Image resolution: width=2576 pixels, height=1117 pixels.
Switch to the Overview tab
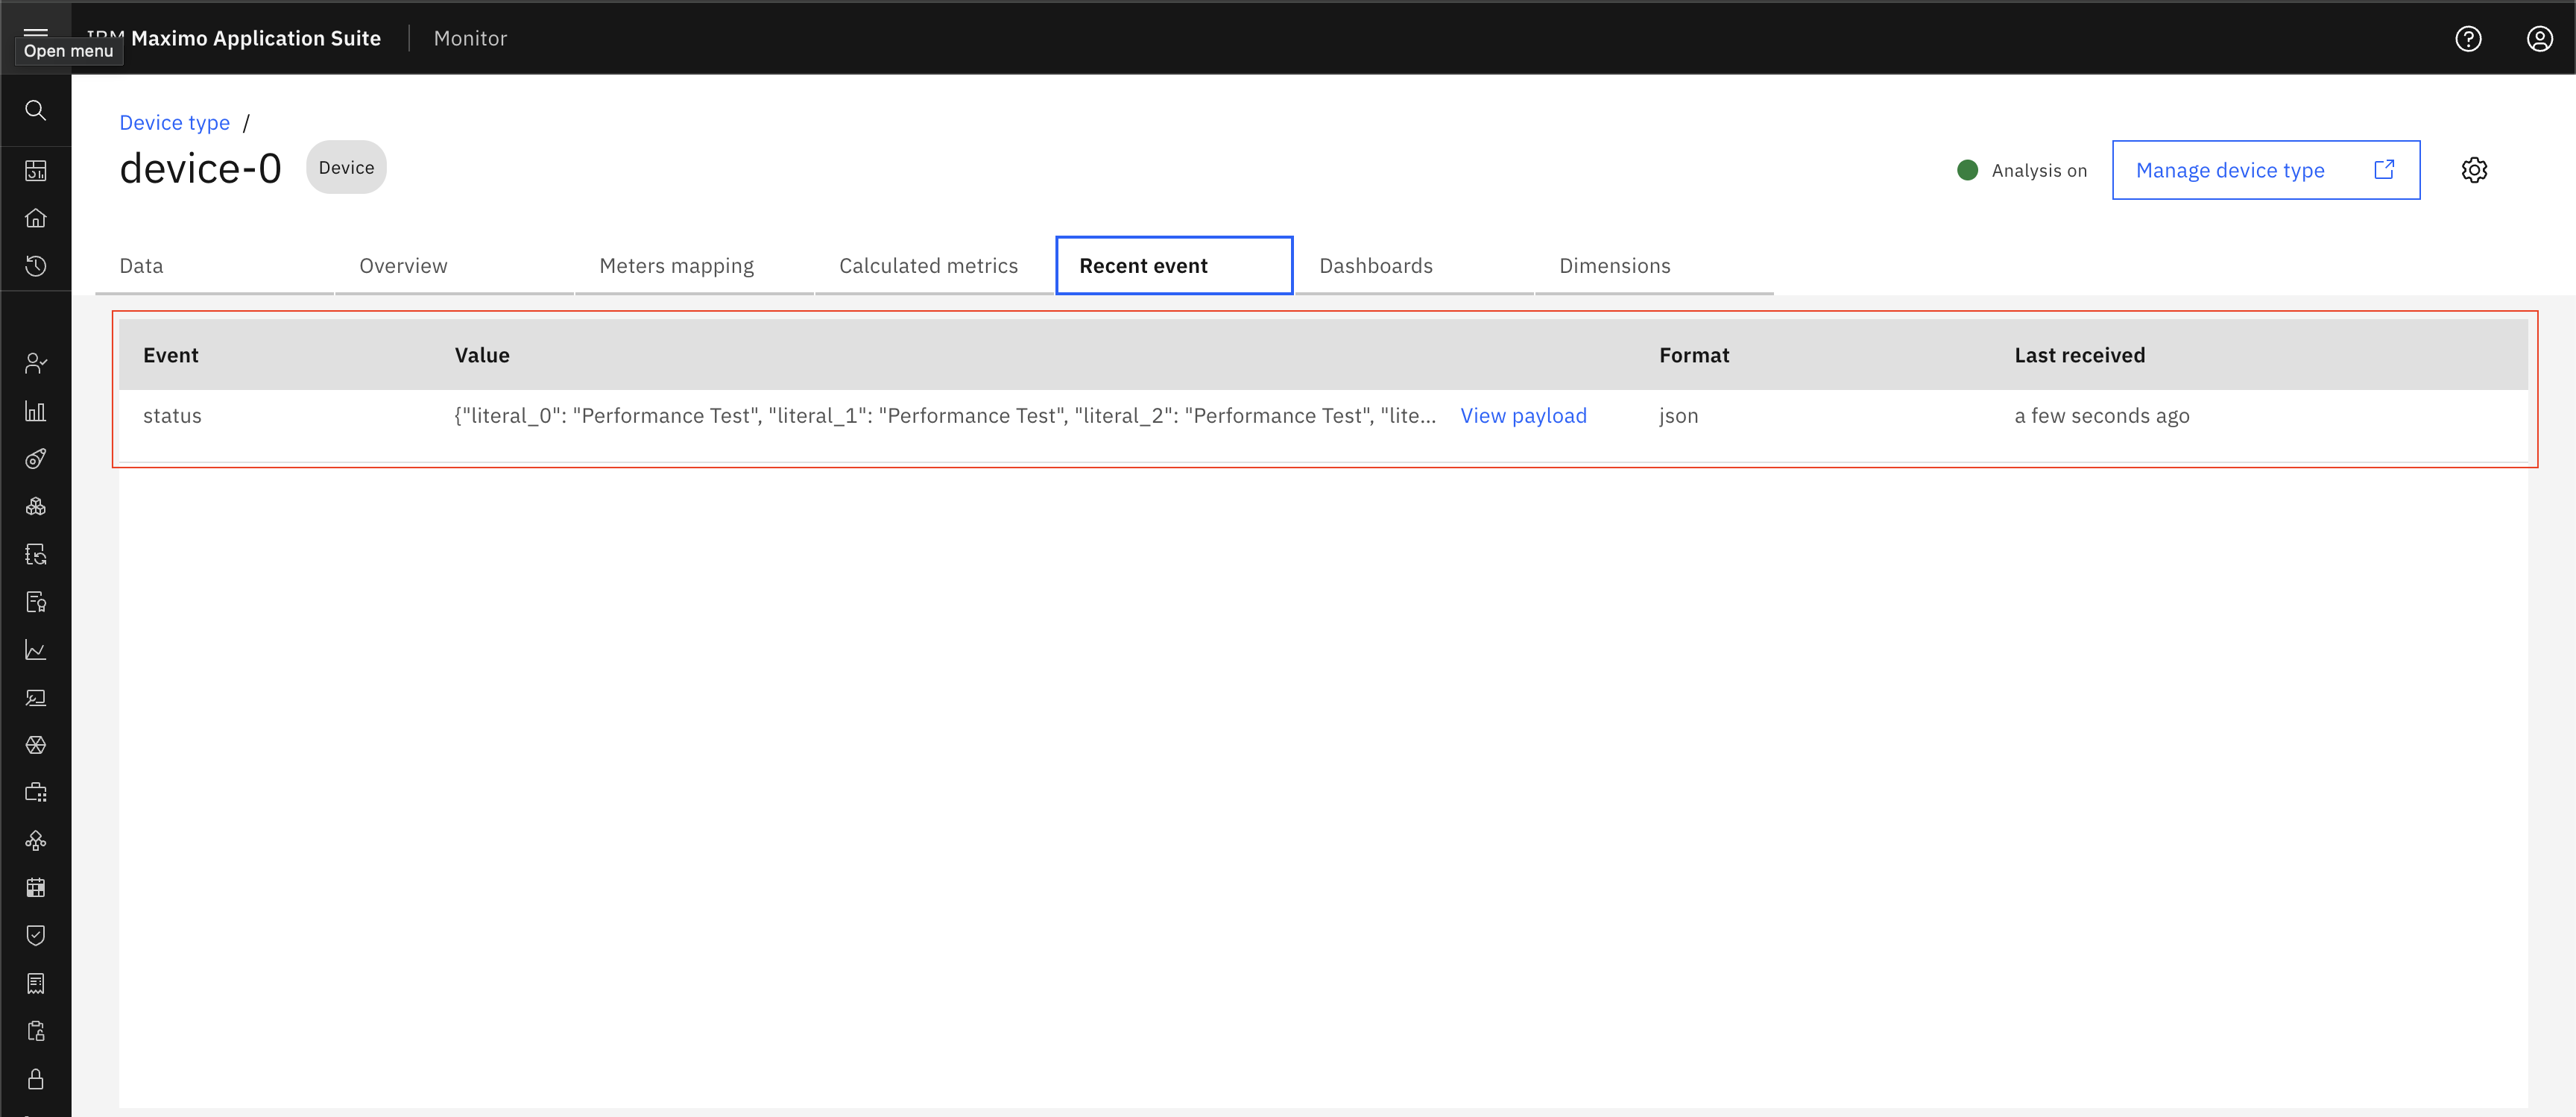click(455, 266)
